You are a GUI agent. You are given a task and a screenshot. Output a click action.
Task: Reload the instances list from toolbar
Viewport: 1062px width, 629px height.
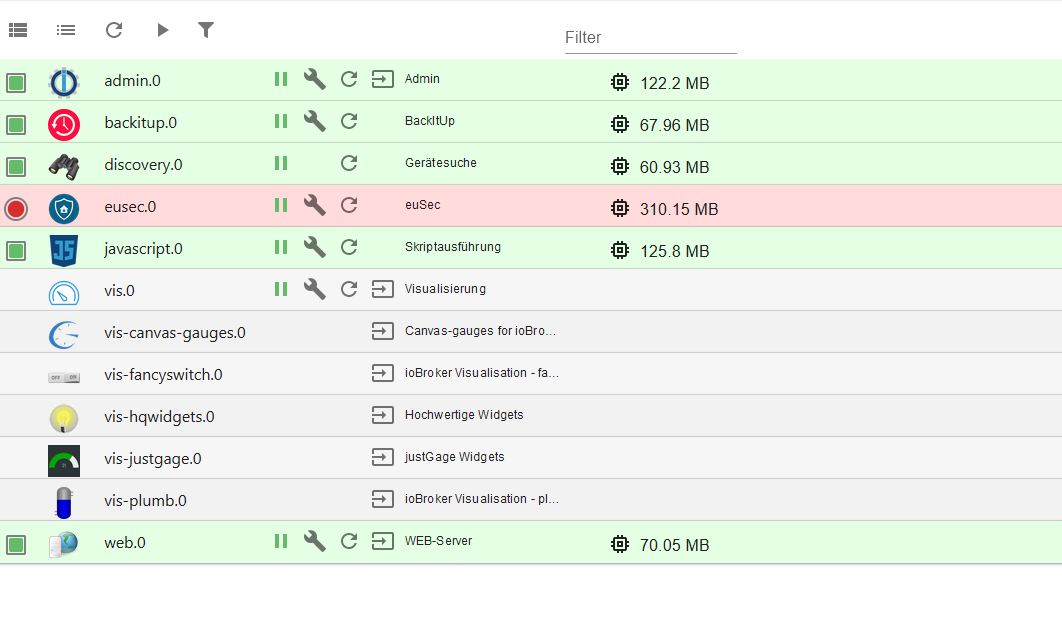pyautogui.click(x=114, y=30)
